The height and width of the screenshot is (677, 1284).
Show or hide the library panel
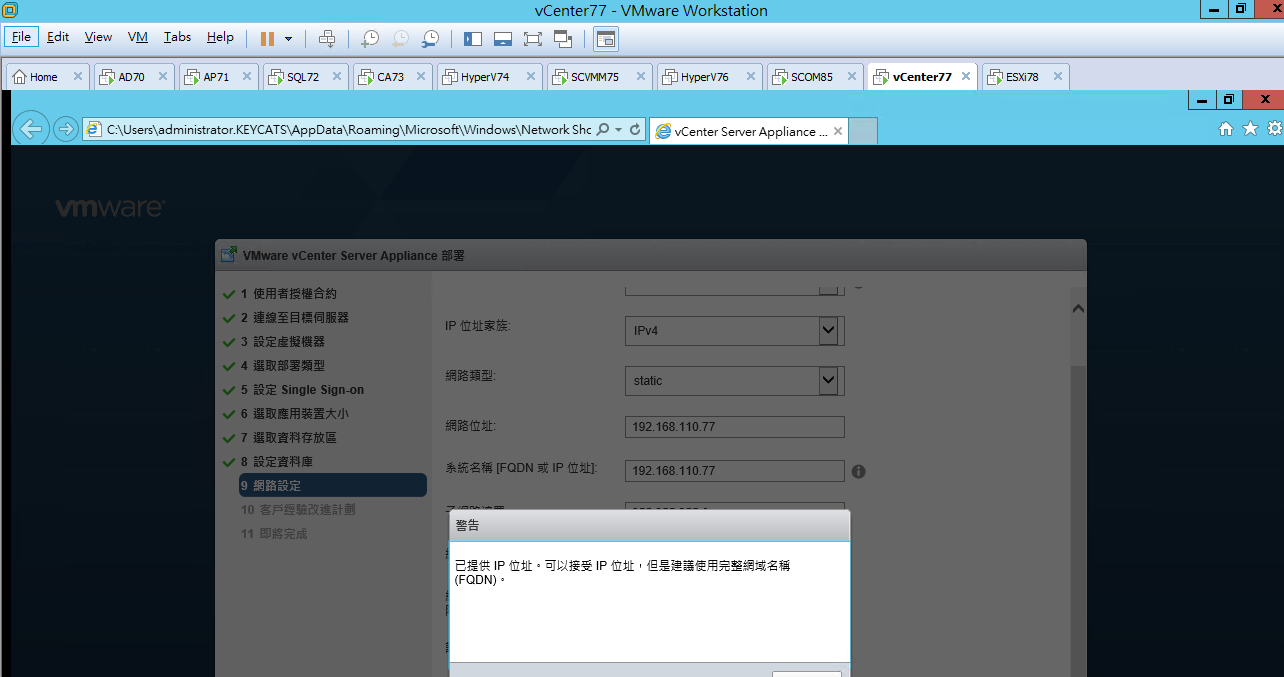tap(473, 38)
